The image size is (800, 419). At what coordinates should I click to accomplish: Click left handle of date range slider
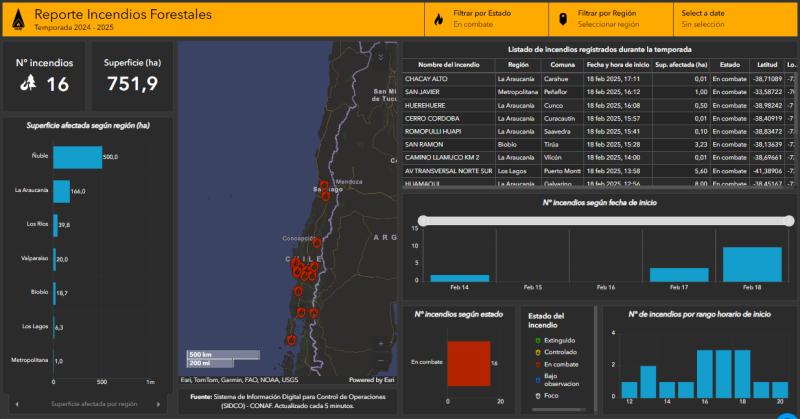click(423, 220)
